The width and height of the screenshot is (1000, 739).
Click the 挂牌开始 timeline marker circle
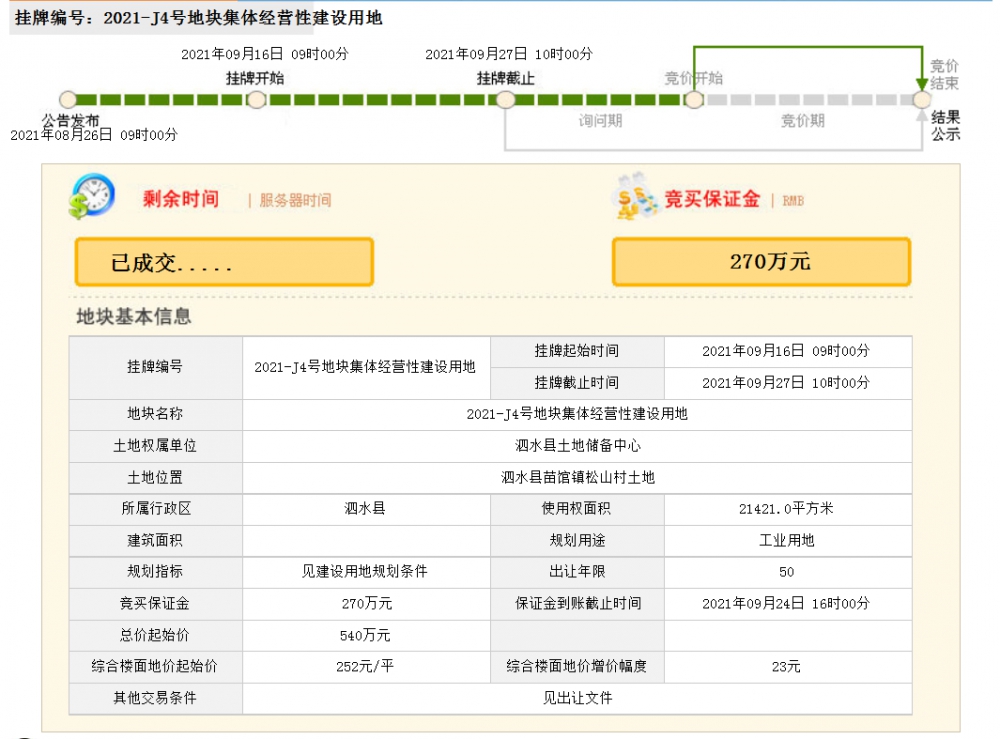click(x=256, y=99)
